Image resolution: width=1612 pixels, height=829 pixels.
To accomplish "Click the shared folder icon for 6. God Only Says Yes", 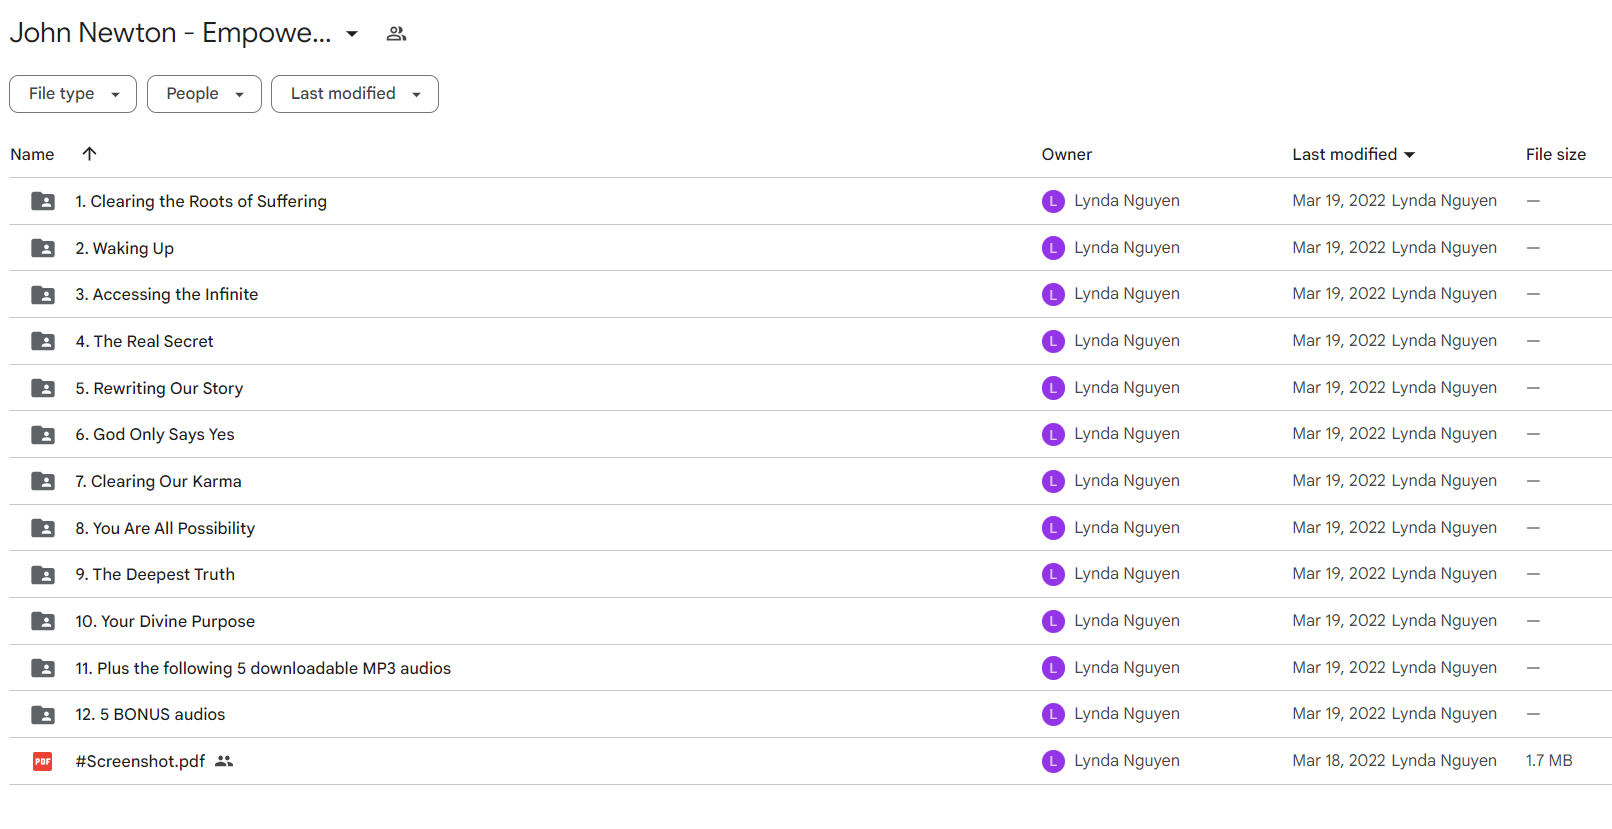I will 43,435.
